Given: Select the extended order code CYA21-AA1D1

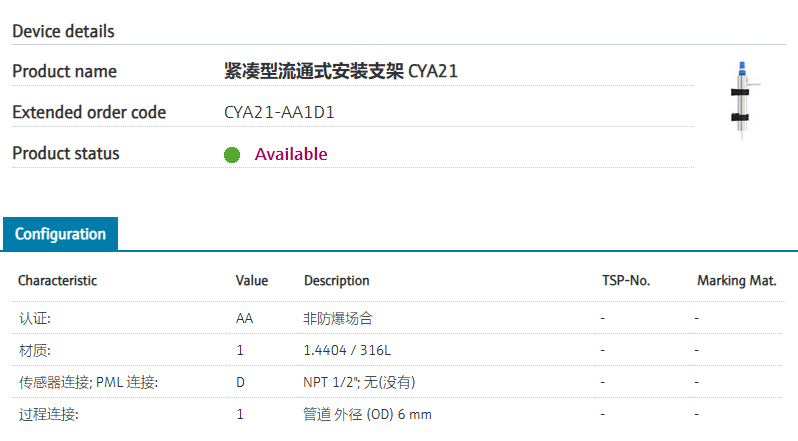Looking at the screenshot, I should [x=279, y=112].
